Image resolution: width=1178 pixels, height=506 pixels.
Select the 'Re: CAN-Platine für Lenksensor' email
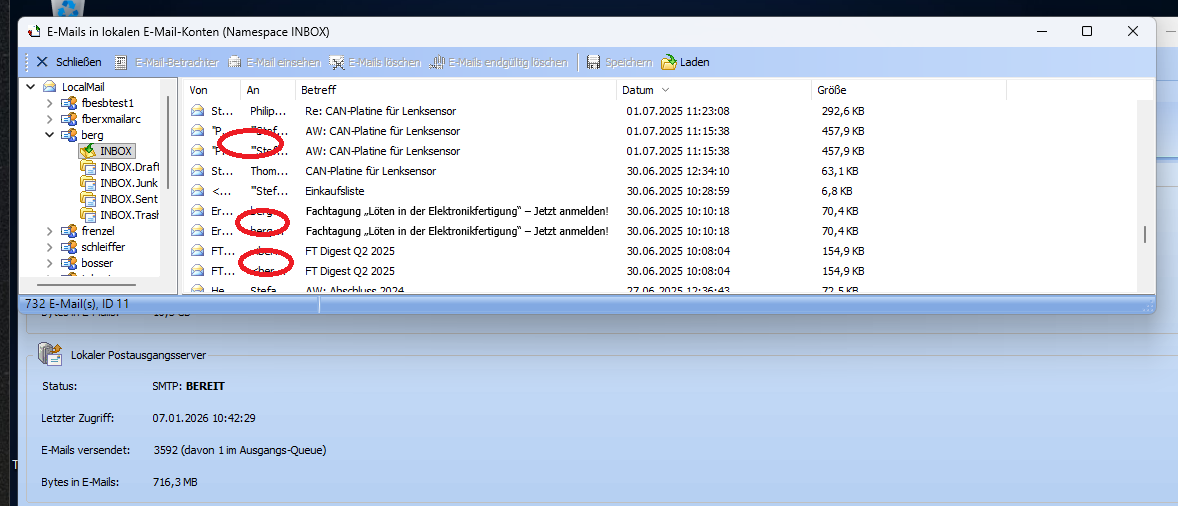pos(381,111)
